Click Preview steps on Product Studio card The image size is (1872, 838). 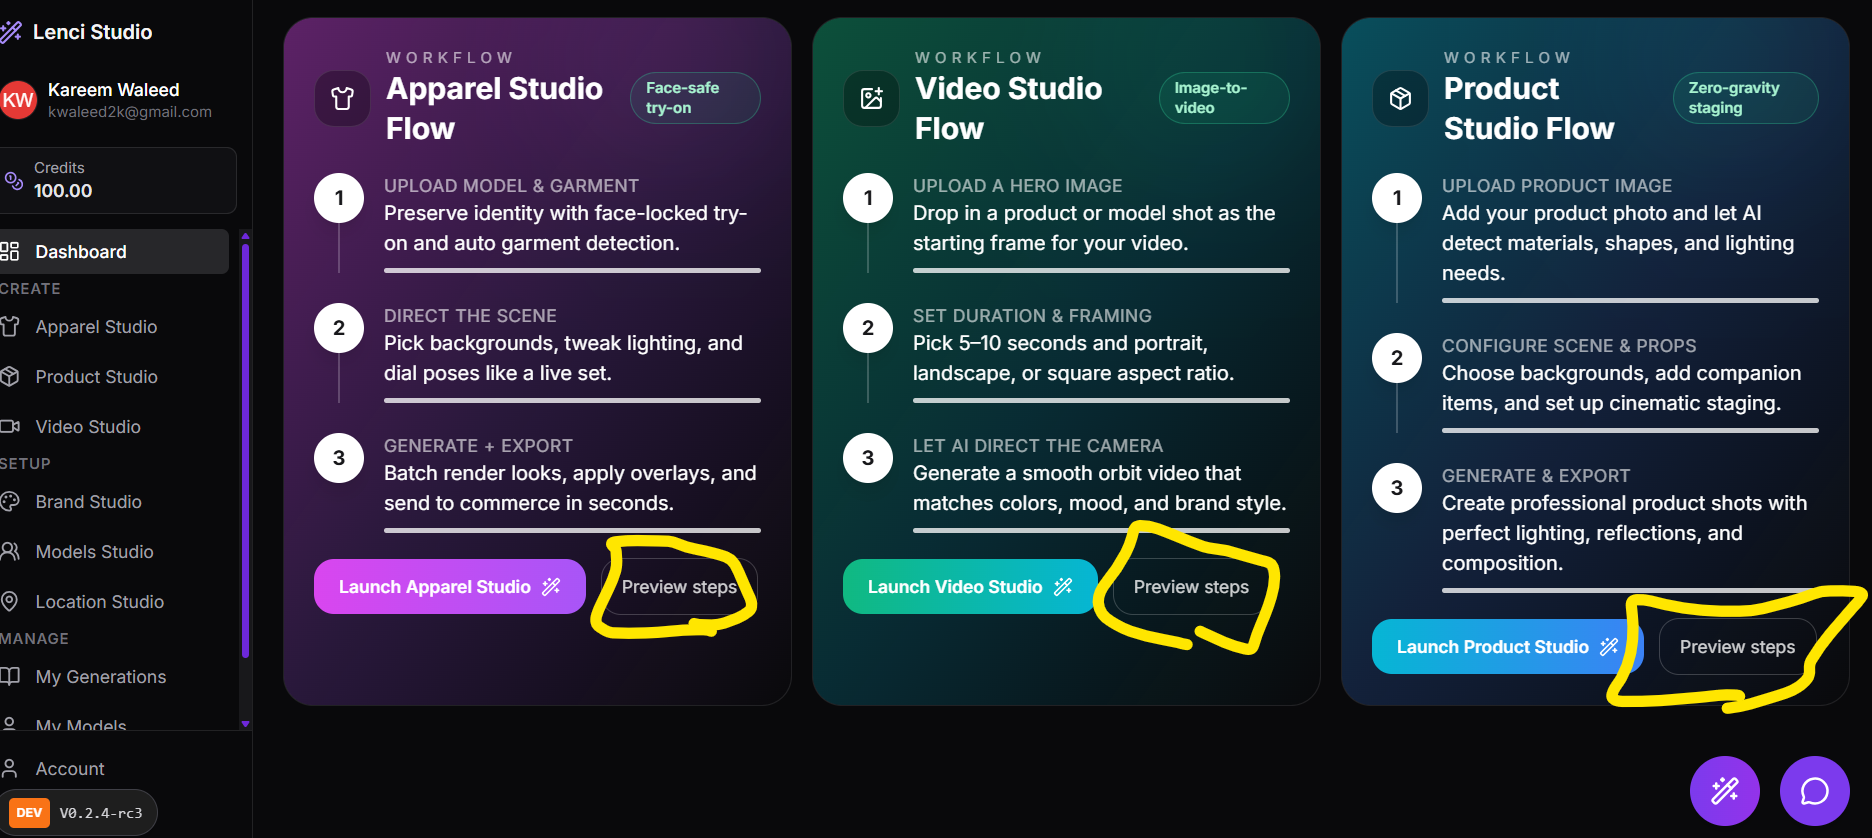click(x=1737, y=647)
